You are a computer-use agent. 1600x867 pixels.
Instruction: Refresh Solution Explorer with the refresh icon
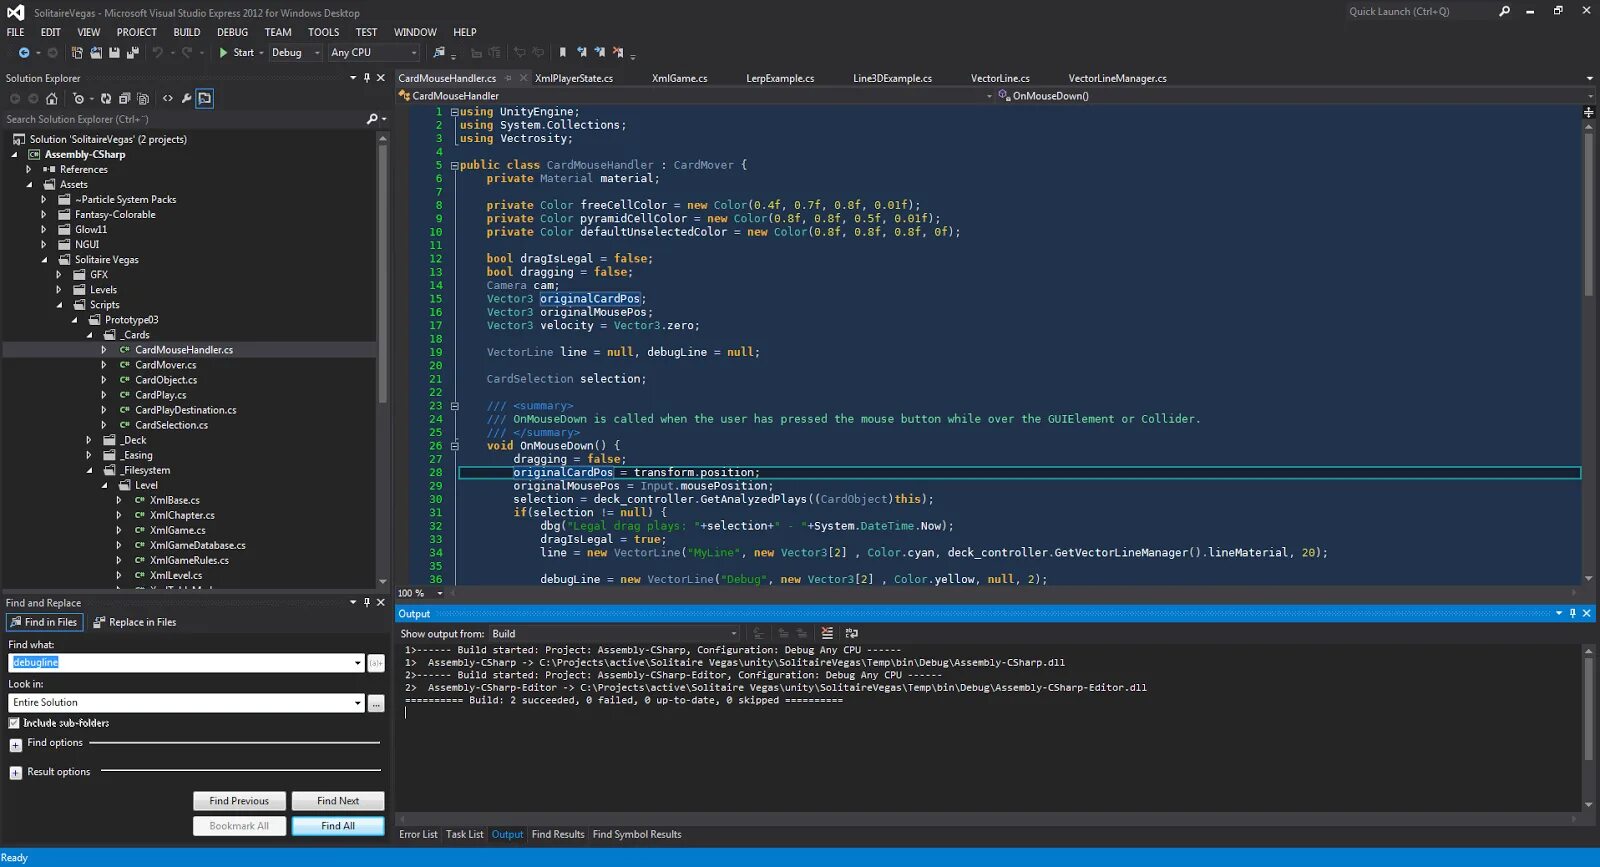[106, 99]
